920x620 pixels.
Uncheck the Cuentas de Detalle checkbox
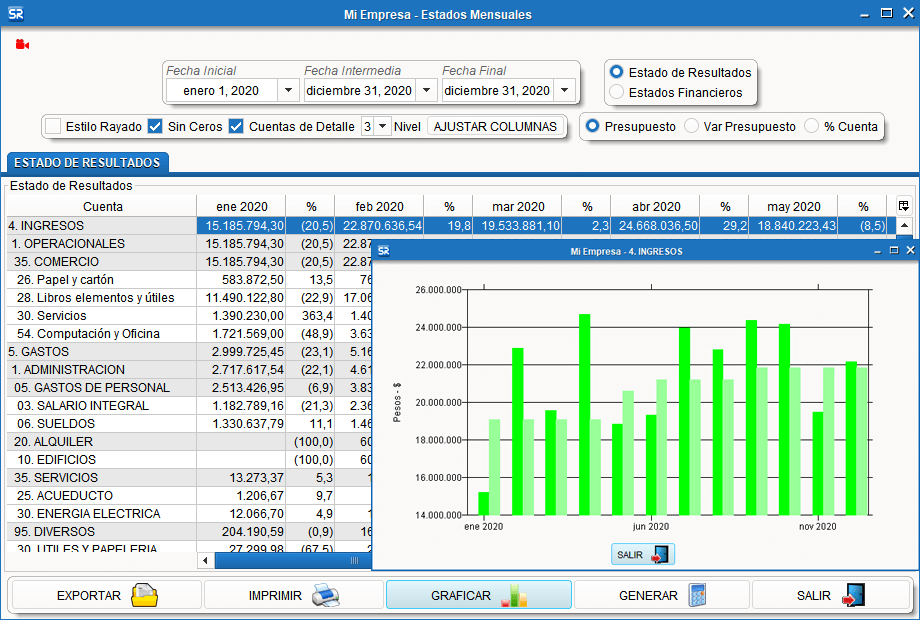tap(236, 126)
